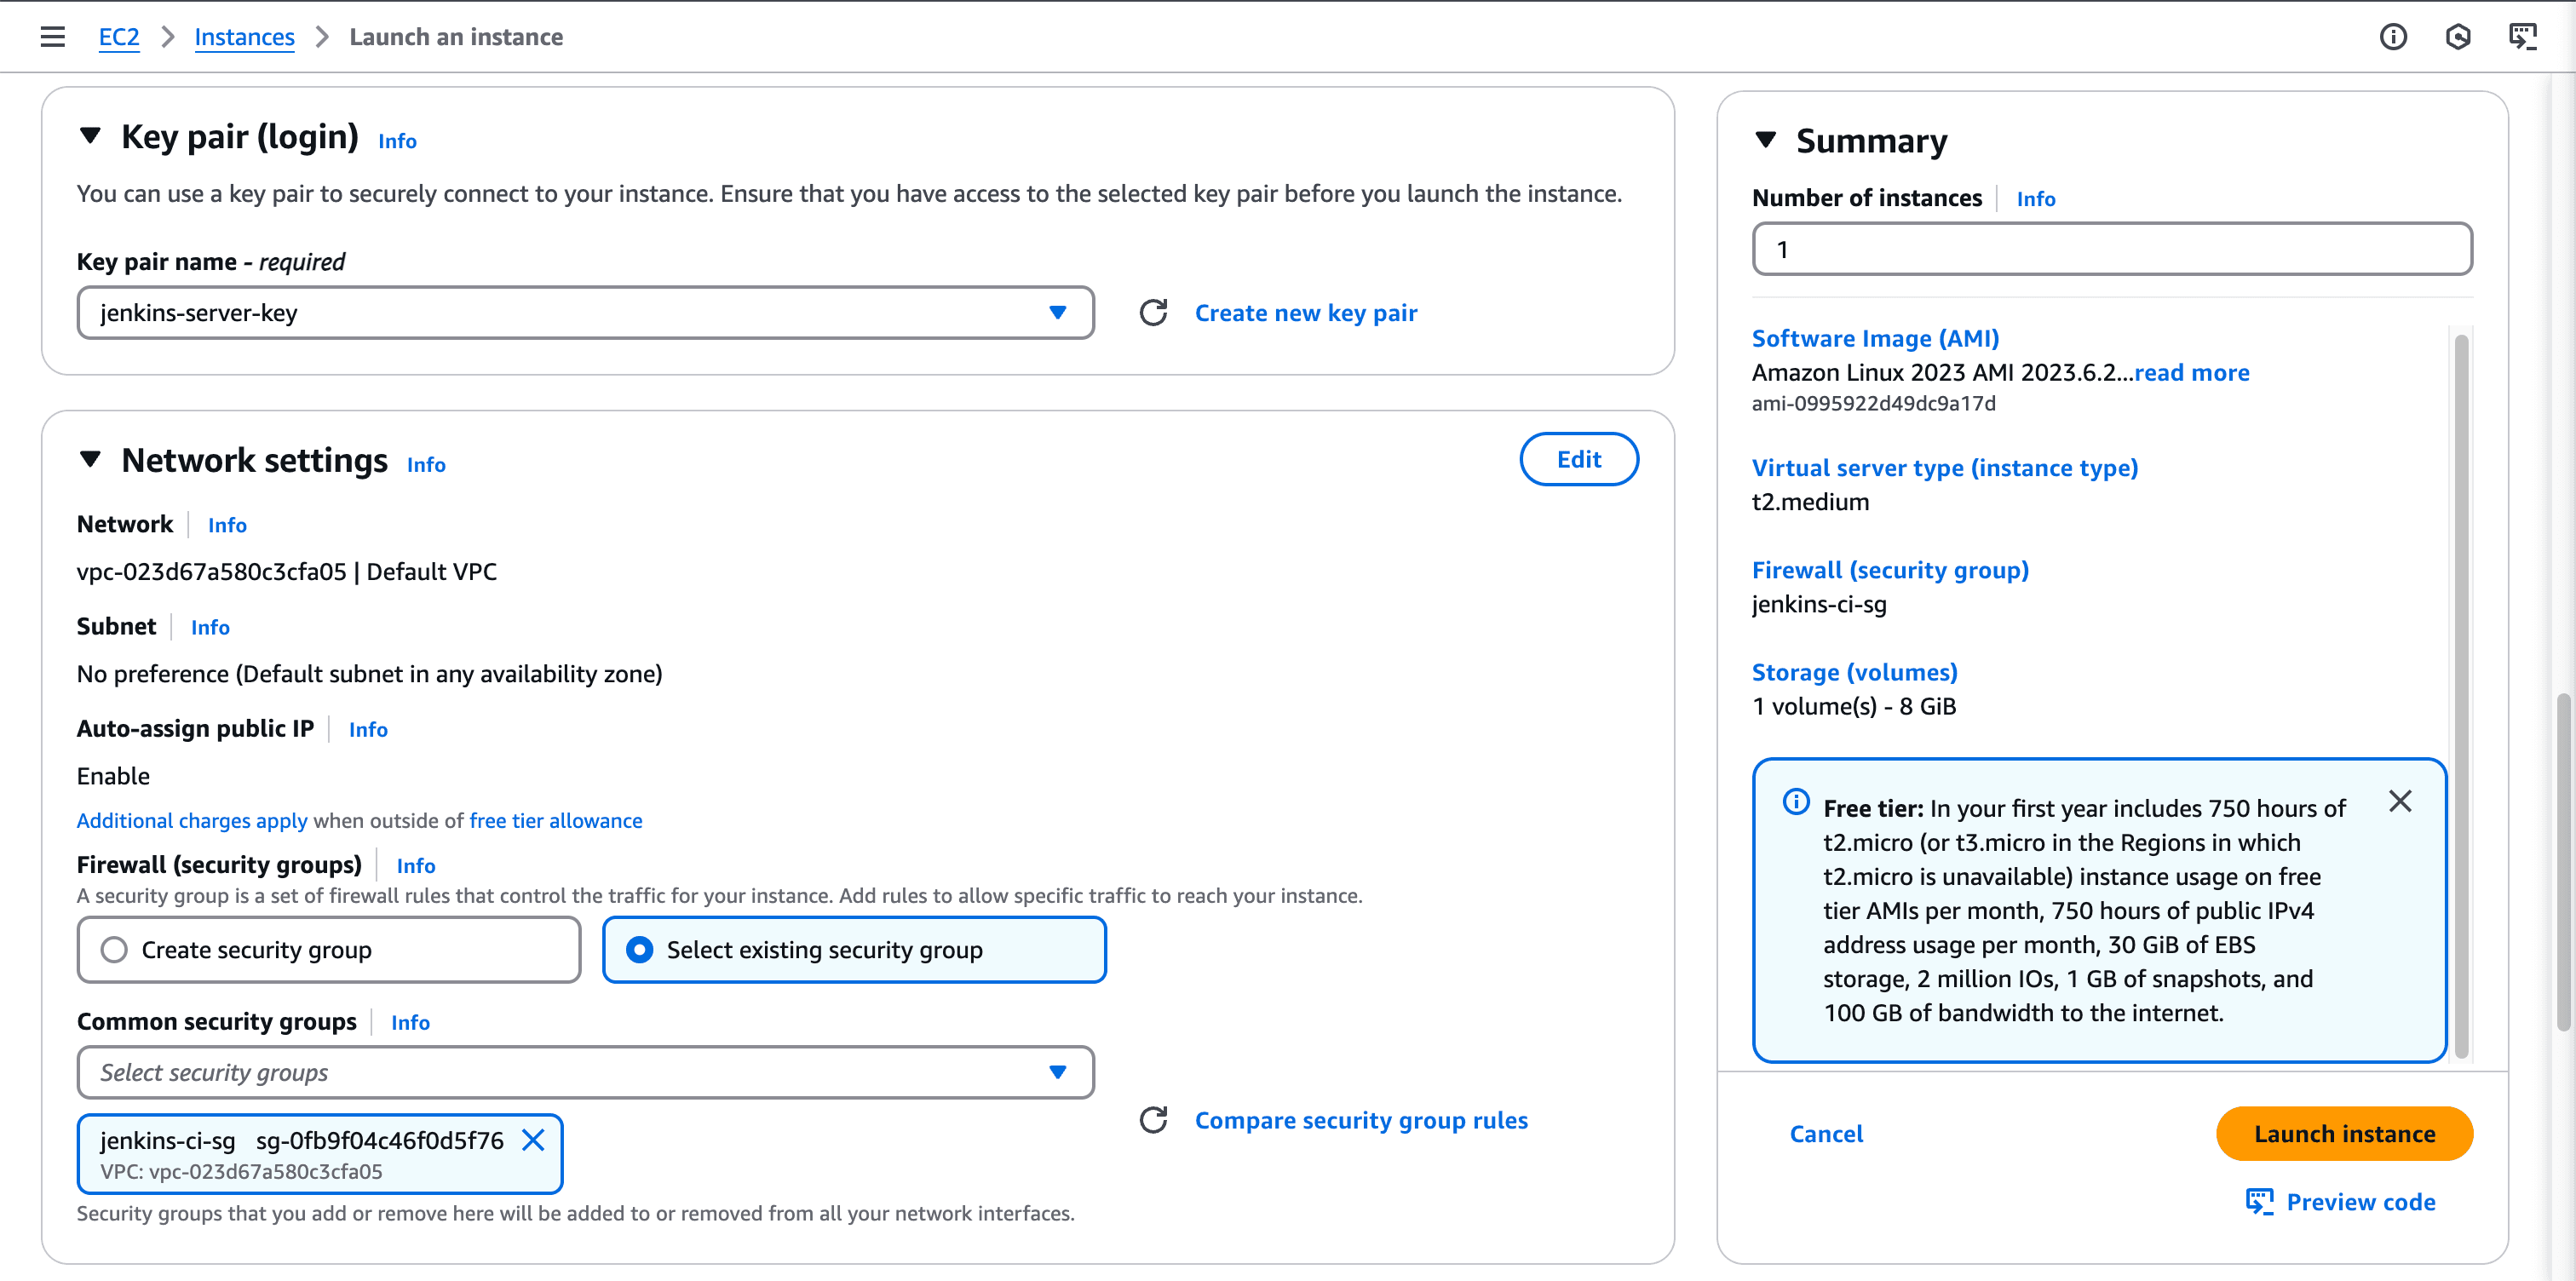Edit the Network settings
The width and height of the screenshot is (2576, 1281).
coord(1578,459)
